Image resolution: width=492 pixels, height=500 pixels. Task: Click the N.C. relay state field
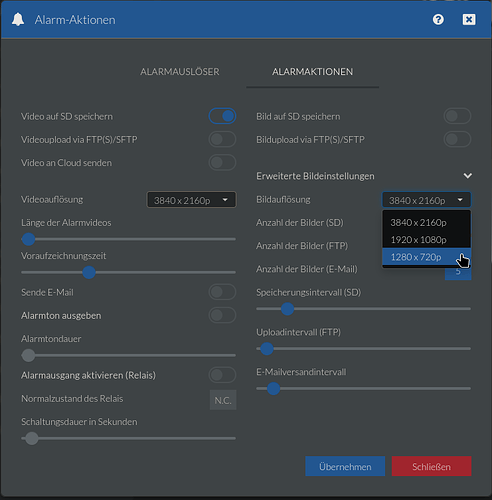click(x=223, y=400)
